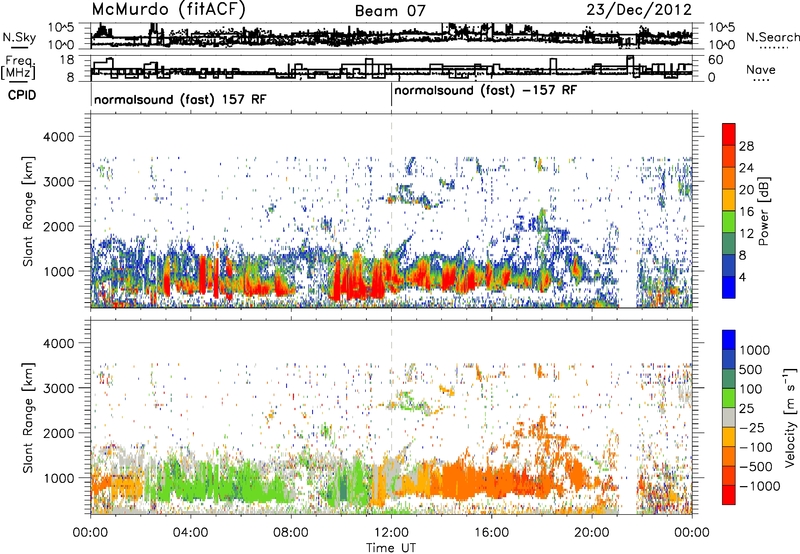The width and height of the screenshot is (800, 554).
Task: Click the light green segment of velocity color bar
Action: pyautogui.click(x=729, y=398)
